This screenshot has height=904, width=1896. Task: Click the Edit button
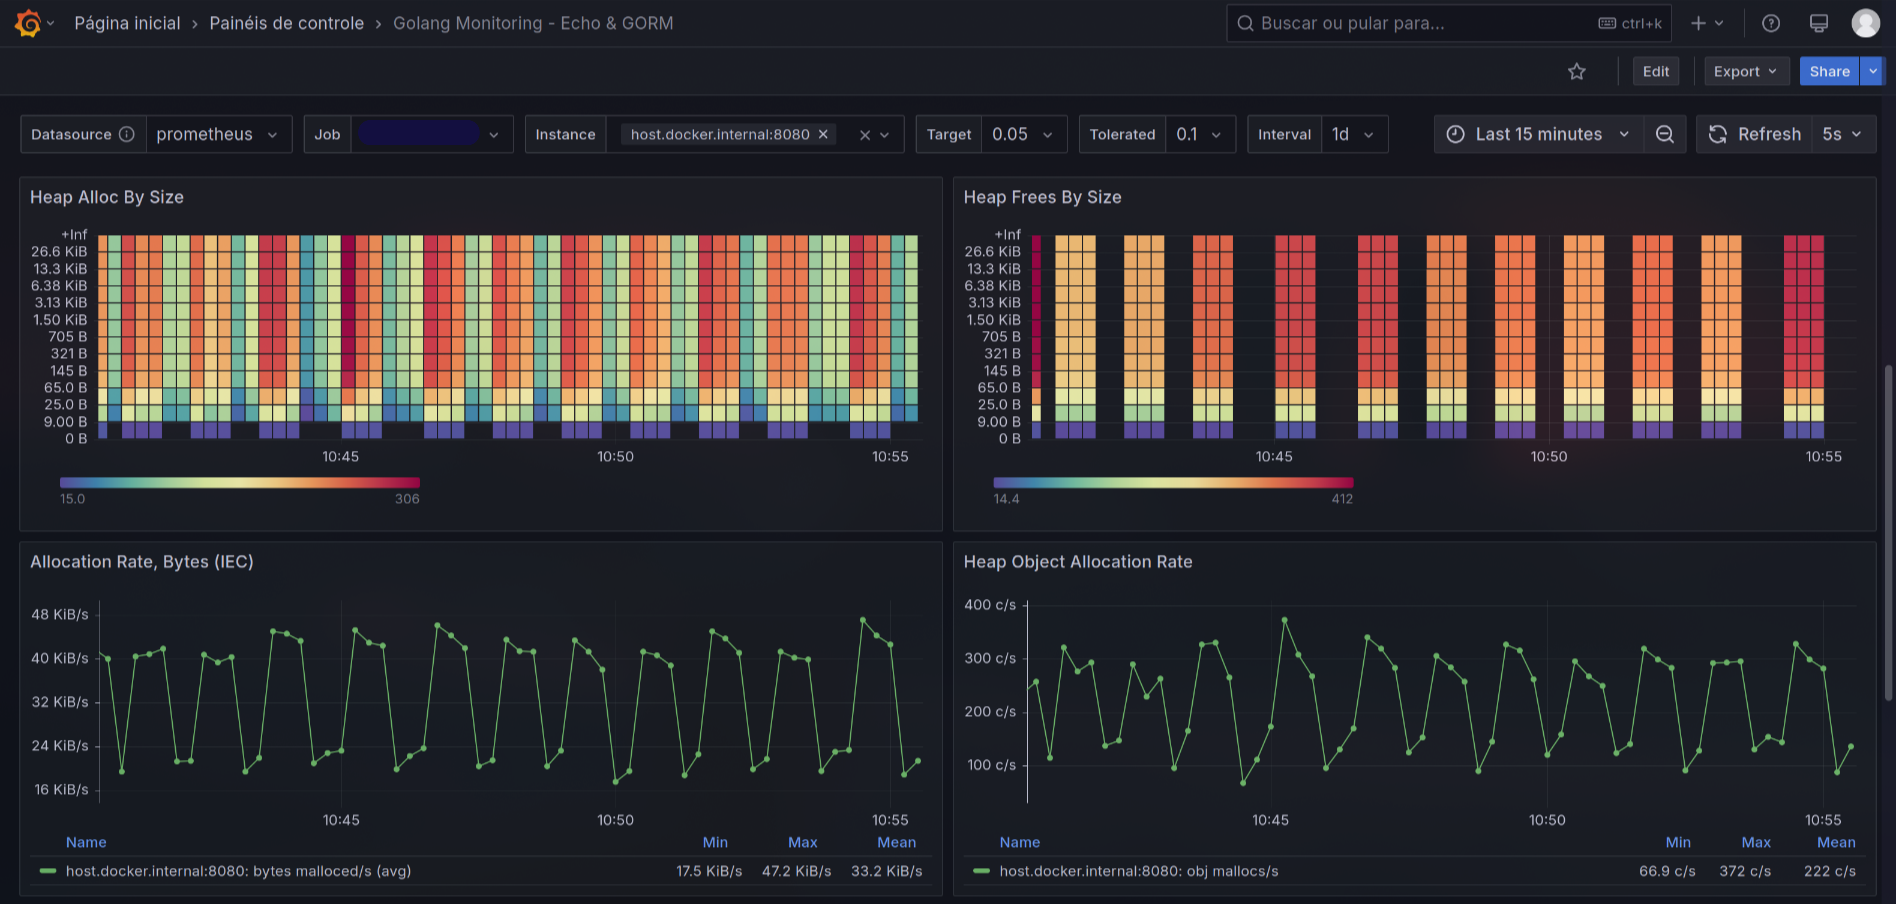[x=1656, y=71]
